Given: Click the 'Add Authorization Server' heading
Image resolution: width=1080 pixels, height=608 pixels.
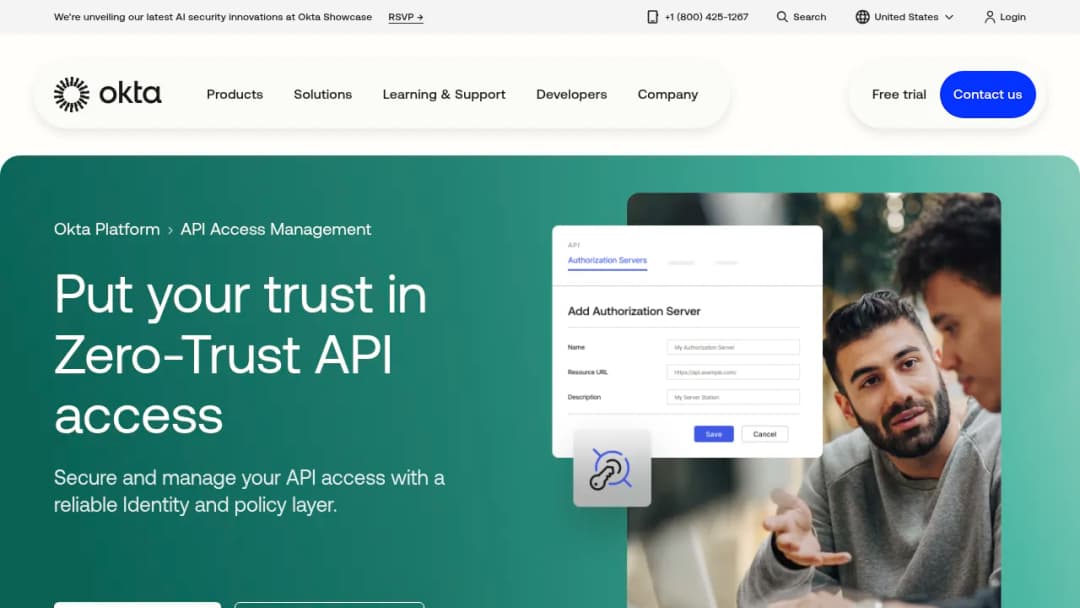Looking at the screenshot, I should click(x=634, y=311).
